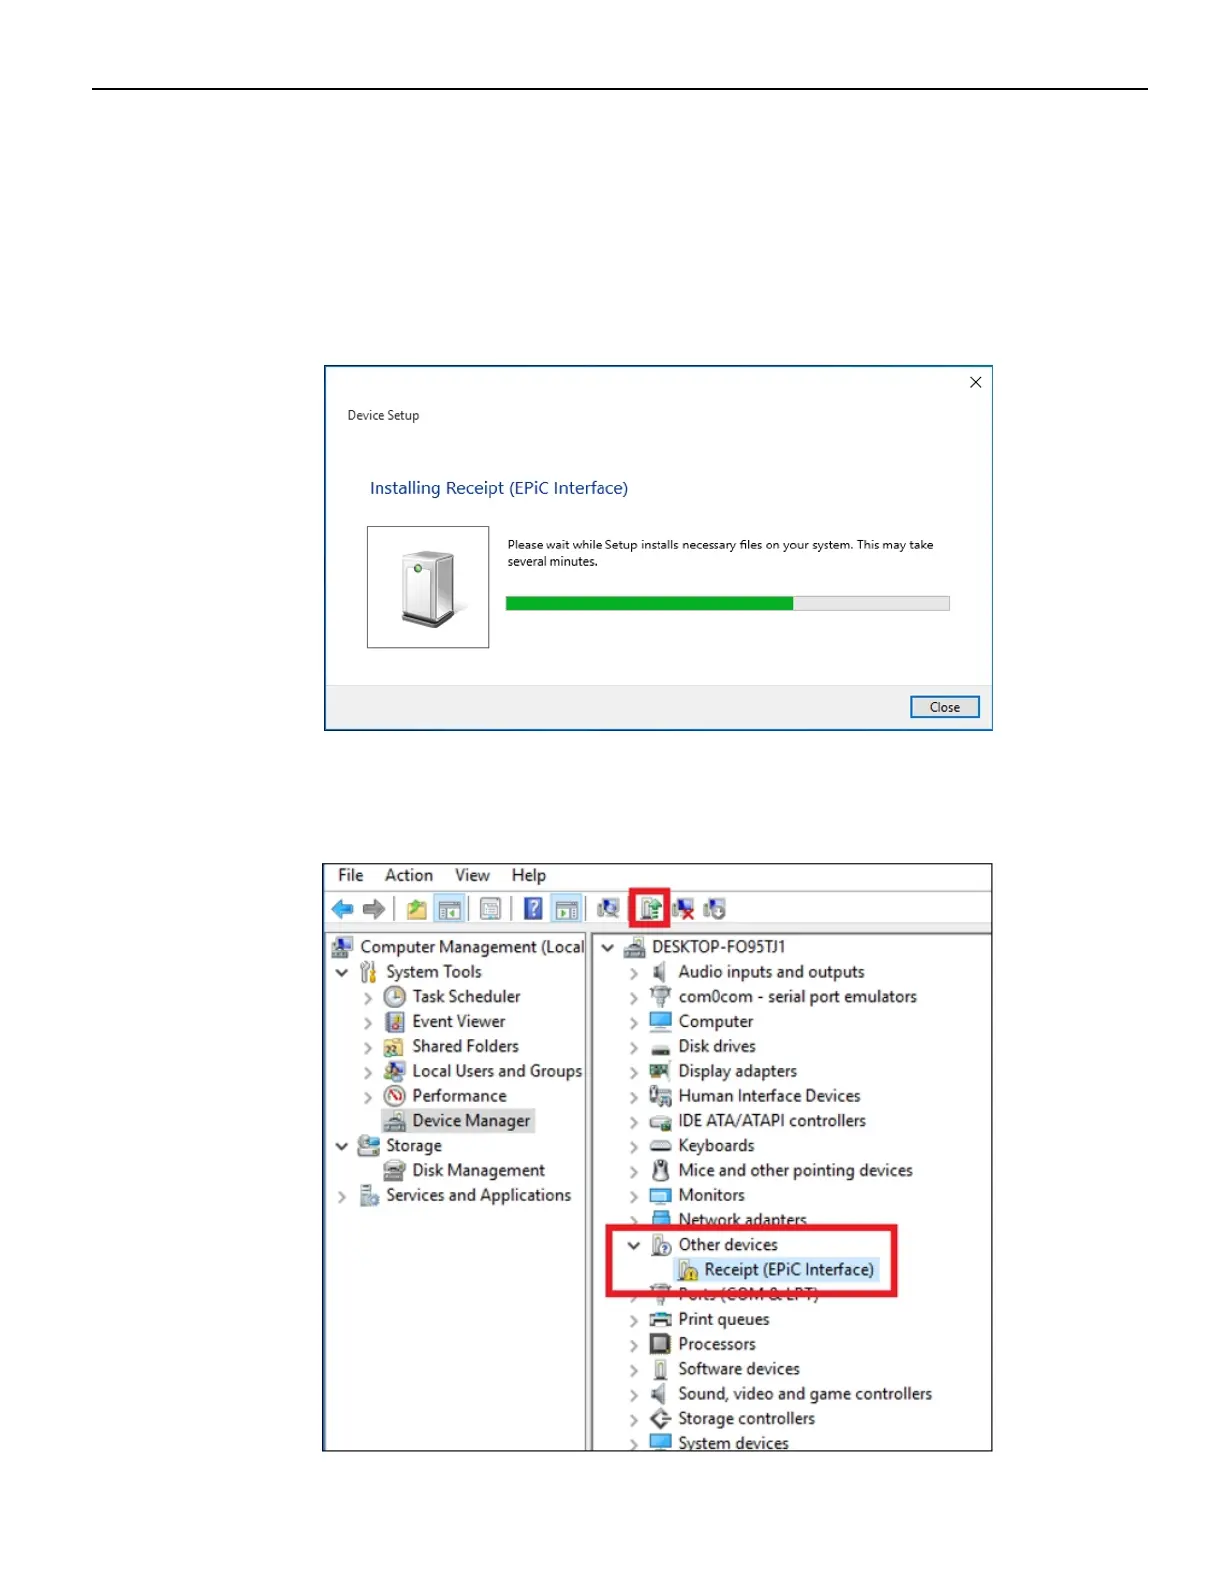Screen dimensions: 1224x1584
Task: Open the Action menu
Action: pyautogui.click(x=409, y=875)
